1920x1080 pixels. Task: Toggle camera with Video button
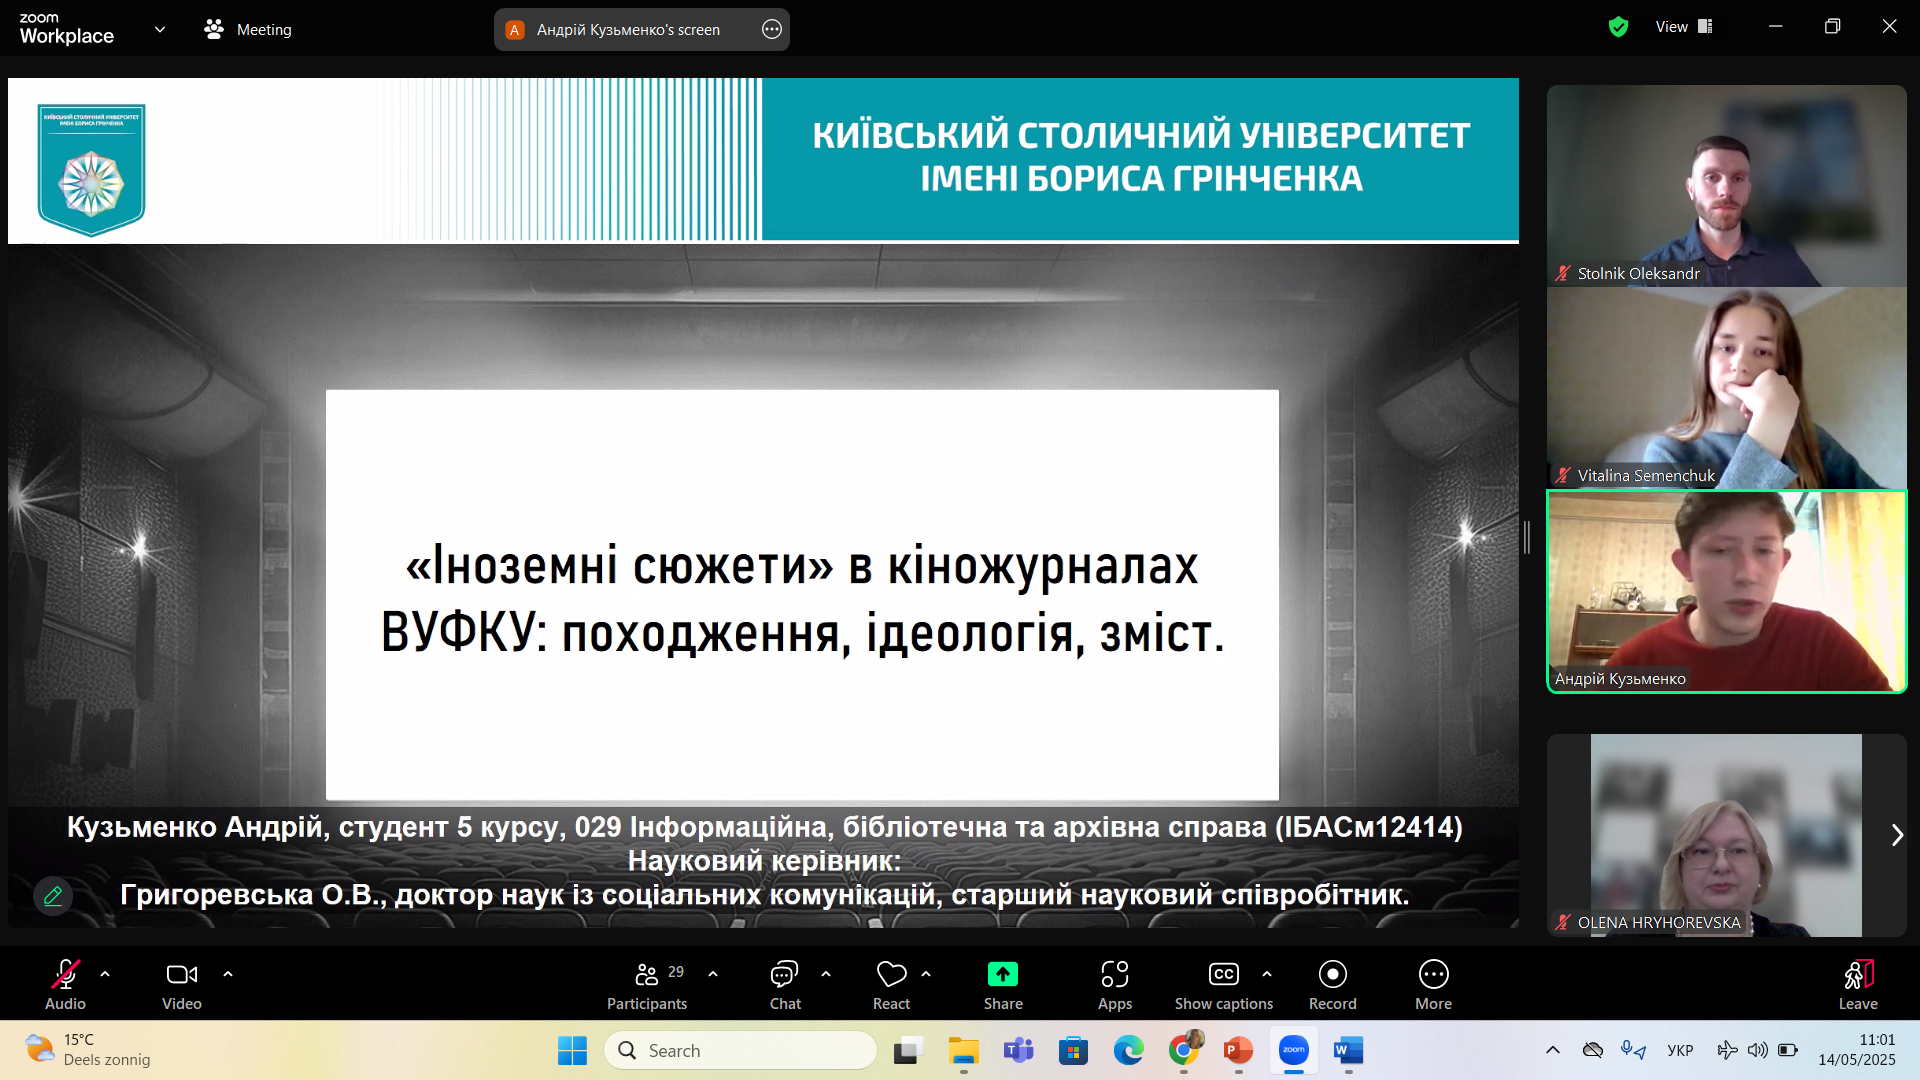tap(181, 974)
